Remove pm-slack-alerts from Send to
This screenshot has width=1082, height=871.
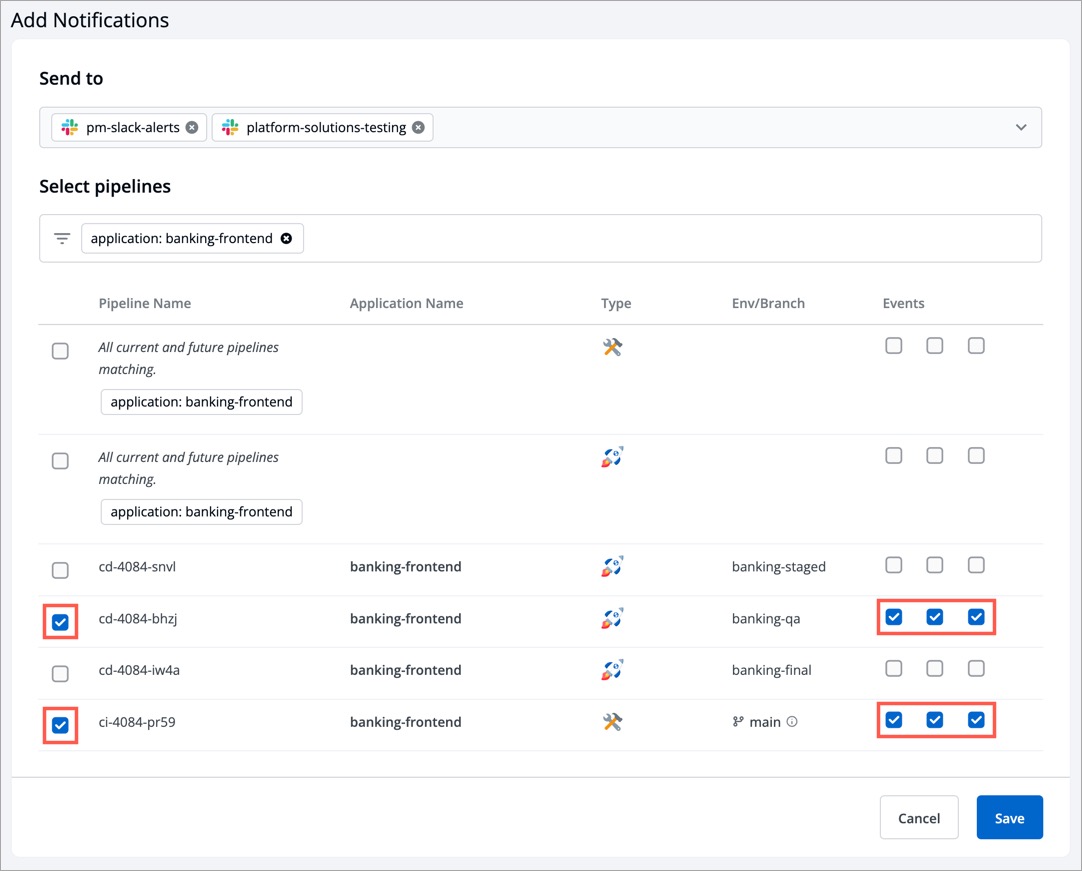coord(191,127)
